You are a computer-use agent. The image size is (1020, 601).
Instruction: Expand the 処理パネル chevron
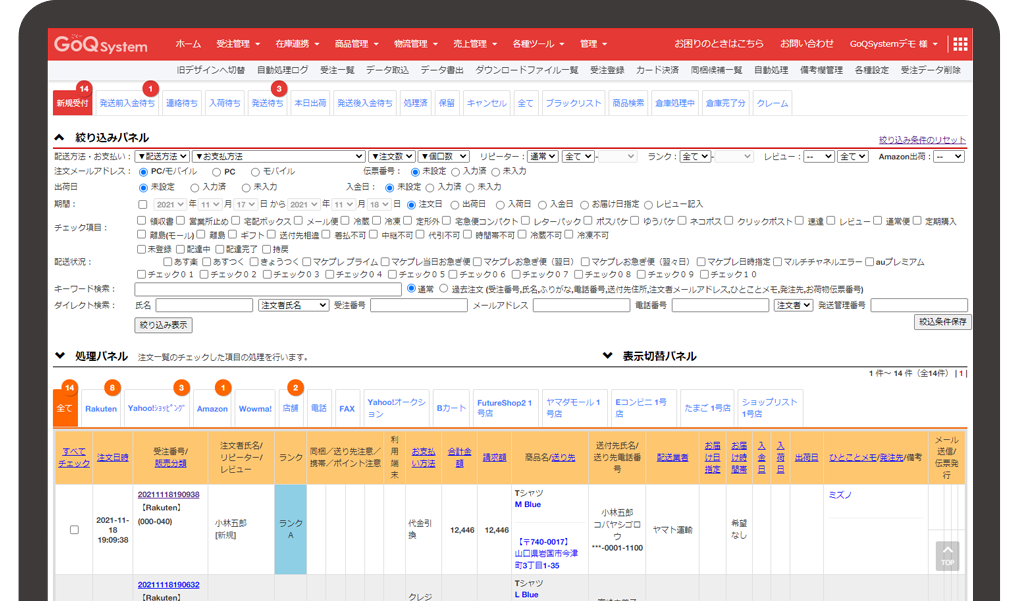60,356
